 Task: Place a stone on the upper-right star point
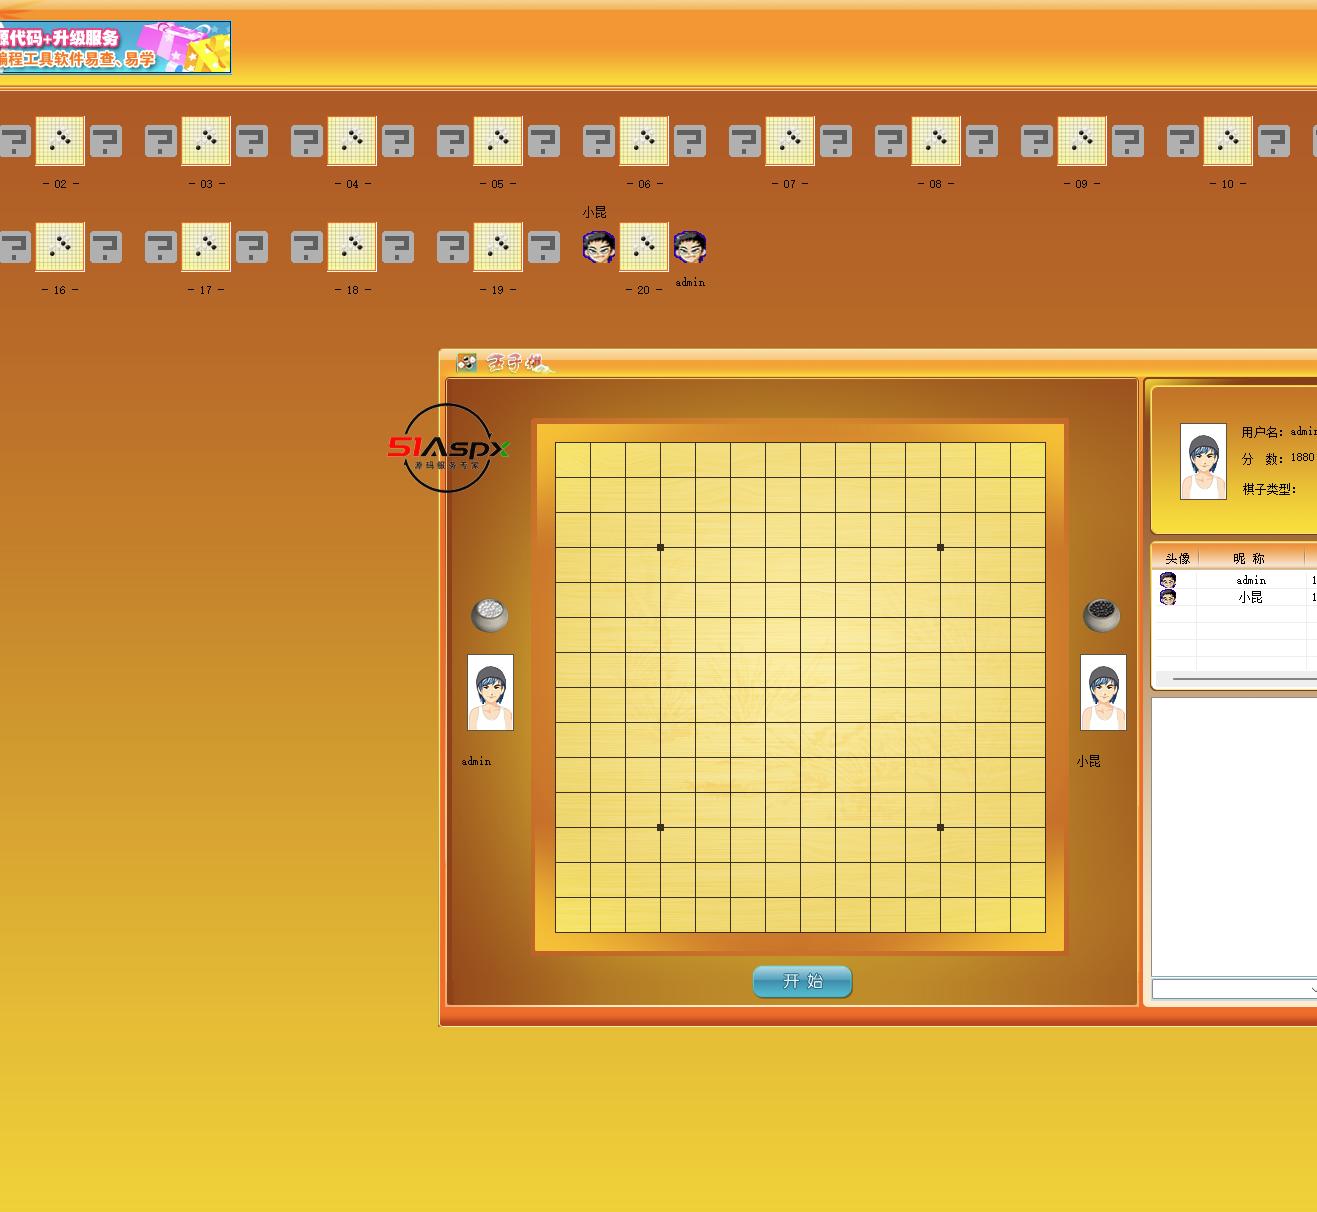(940, 547)
